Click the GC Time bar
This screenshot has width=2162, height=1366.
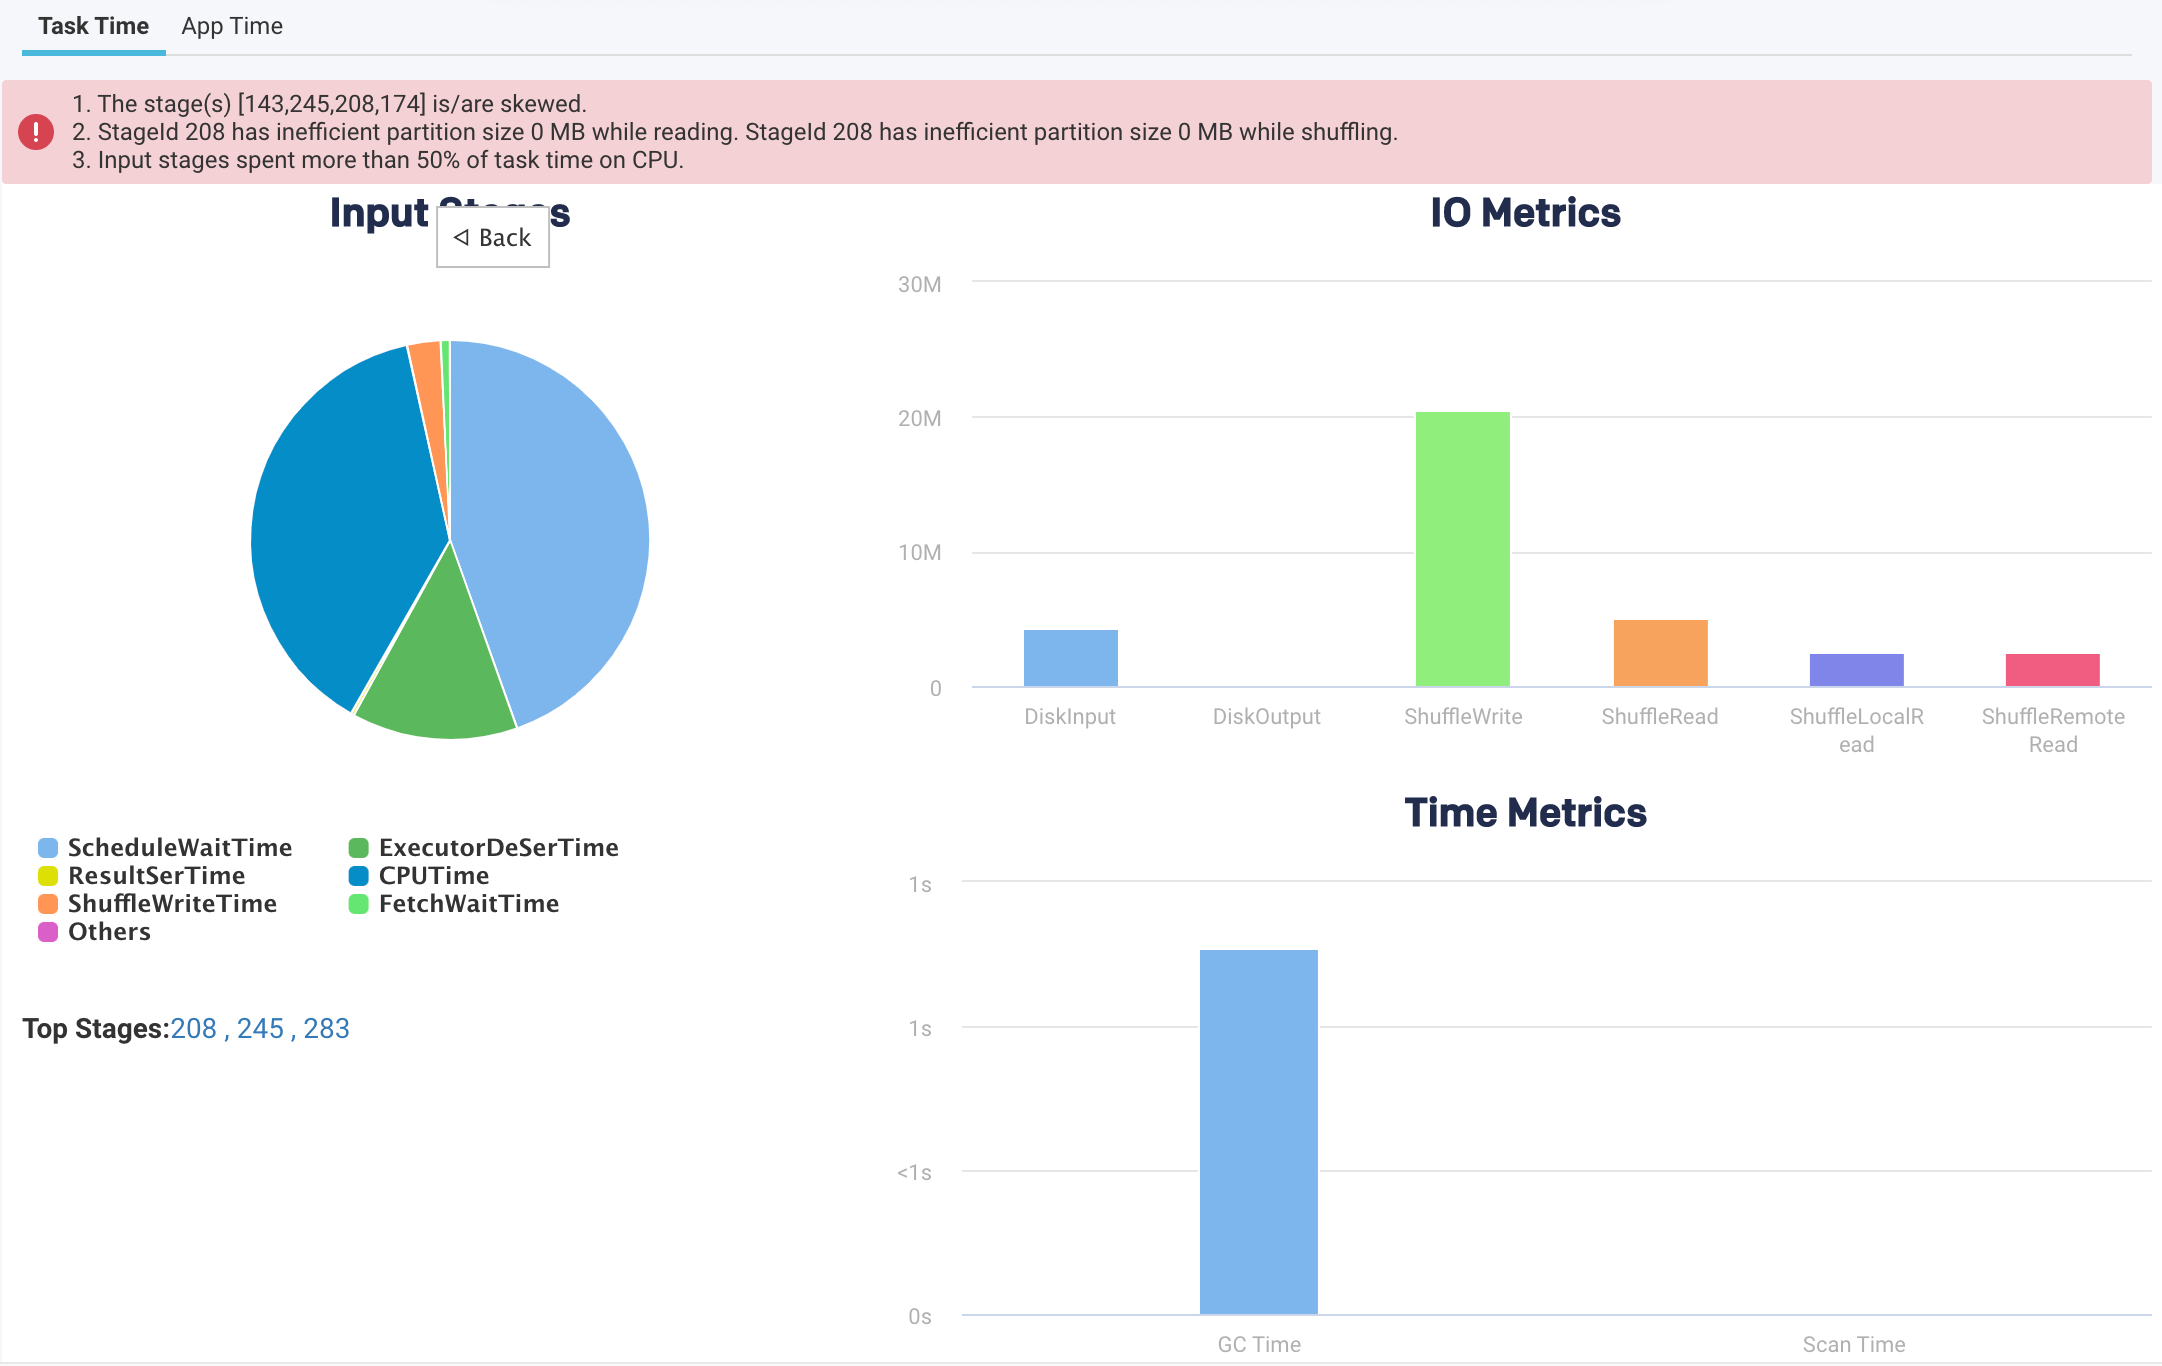pyautogui.click(x=1258, y=1130)
